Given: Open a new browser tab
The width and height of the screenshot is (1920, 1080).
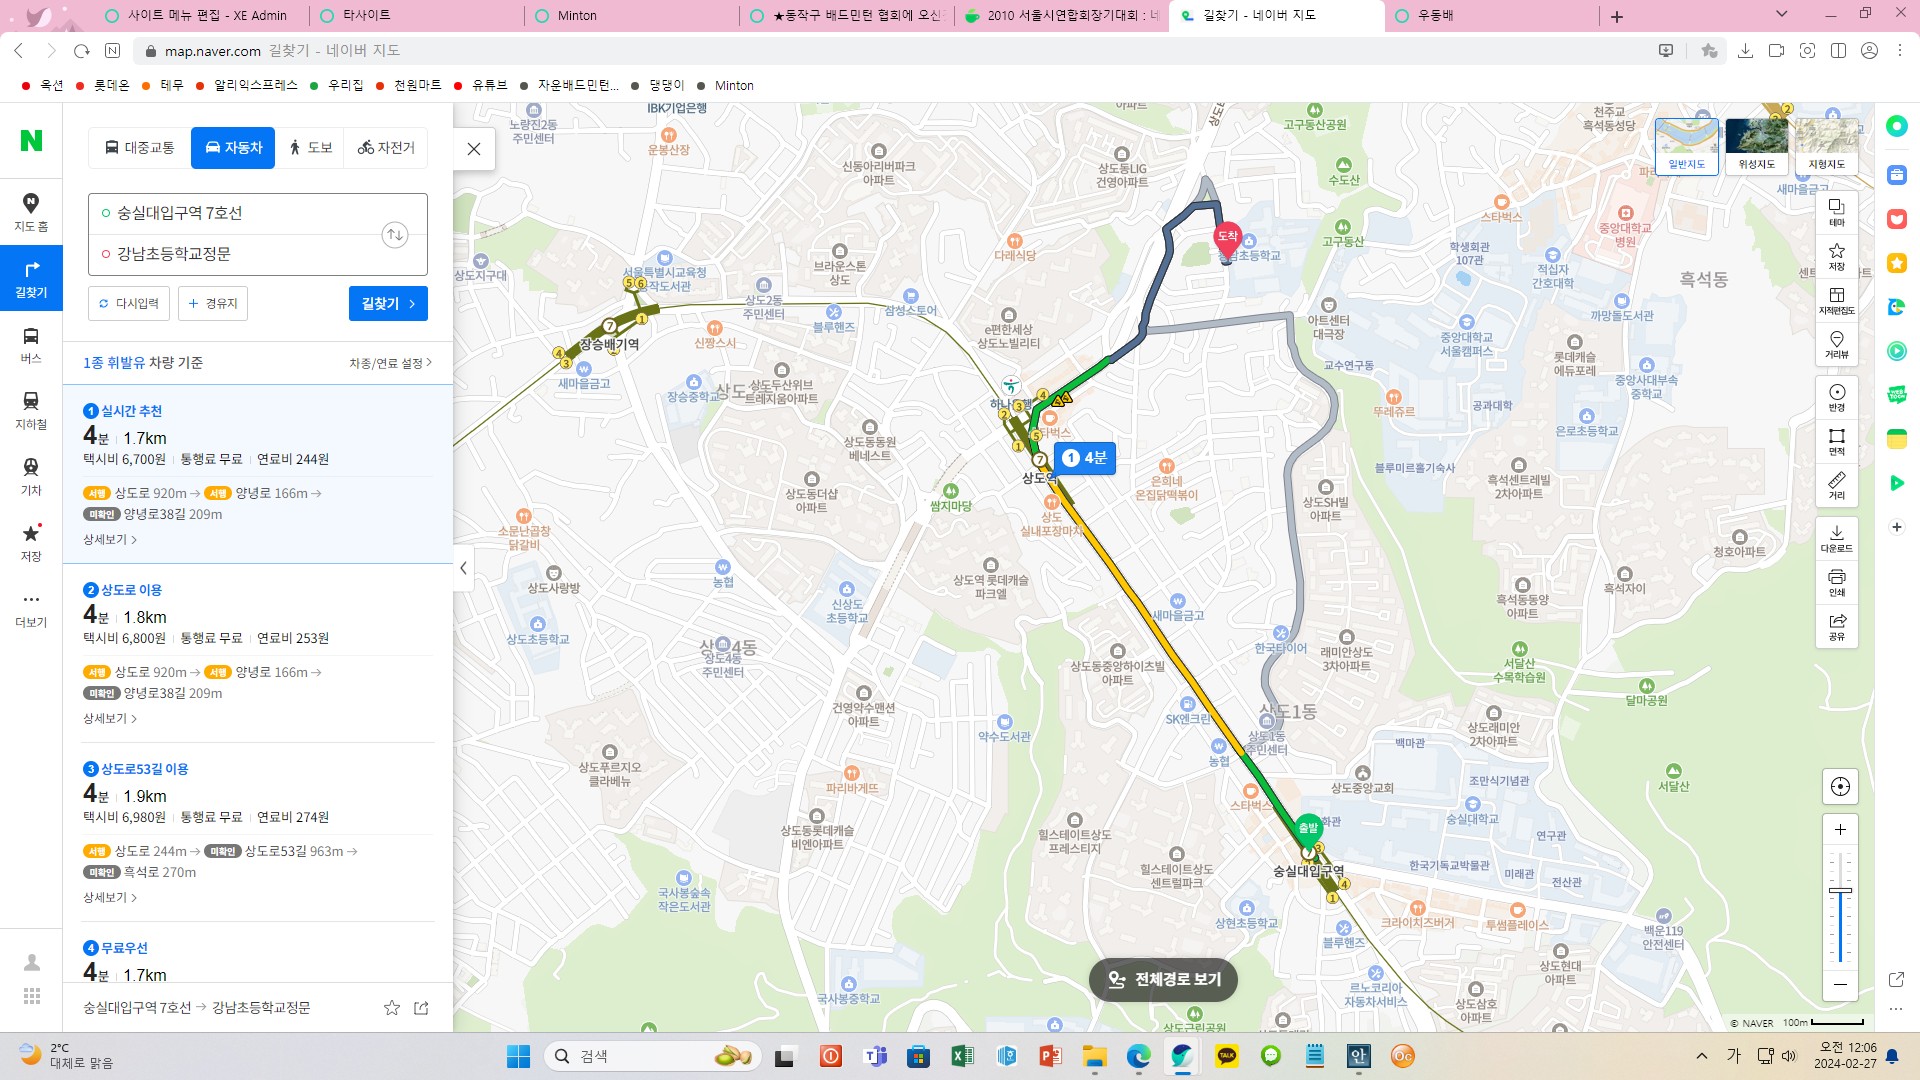Looking at the screenshot, I should click(1616, 16).
